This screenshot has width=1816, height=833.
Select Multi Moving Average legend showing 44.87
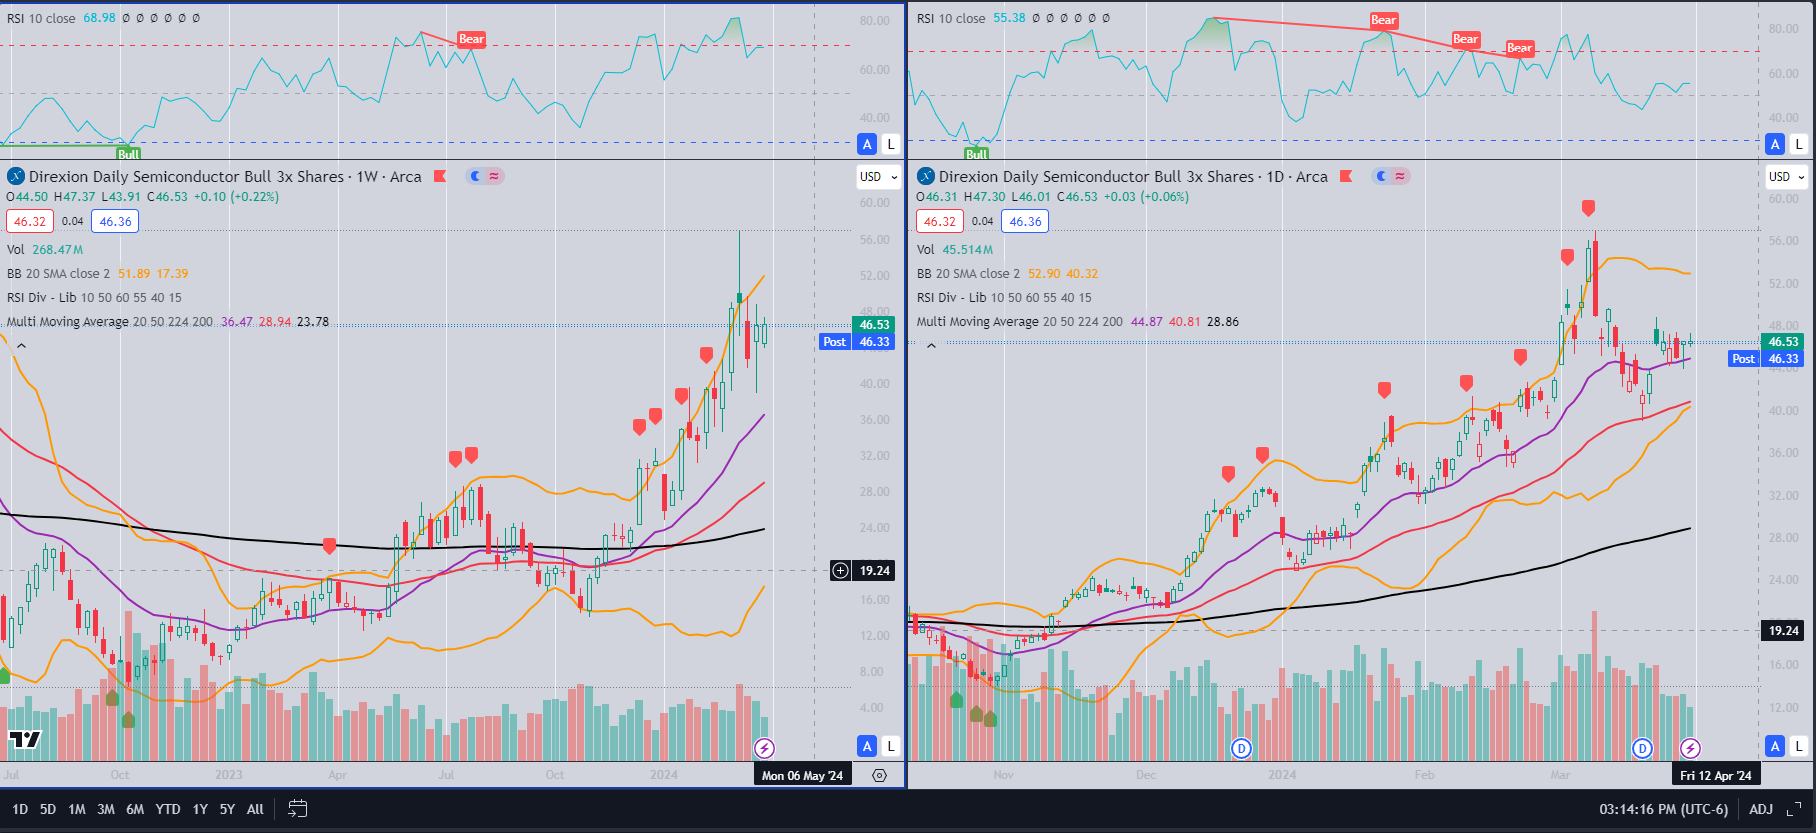pos(1078,321)
